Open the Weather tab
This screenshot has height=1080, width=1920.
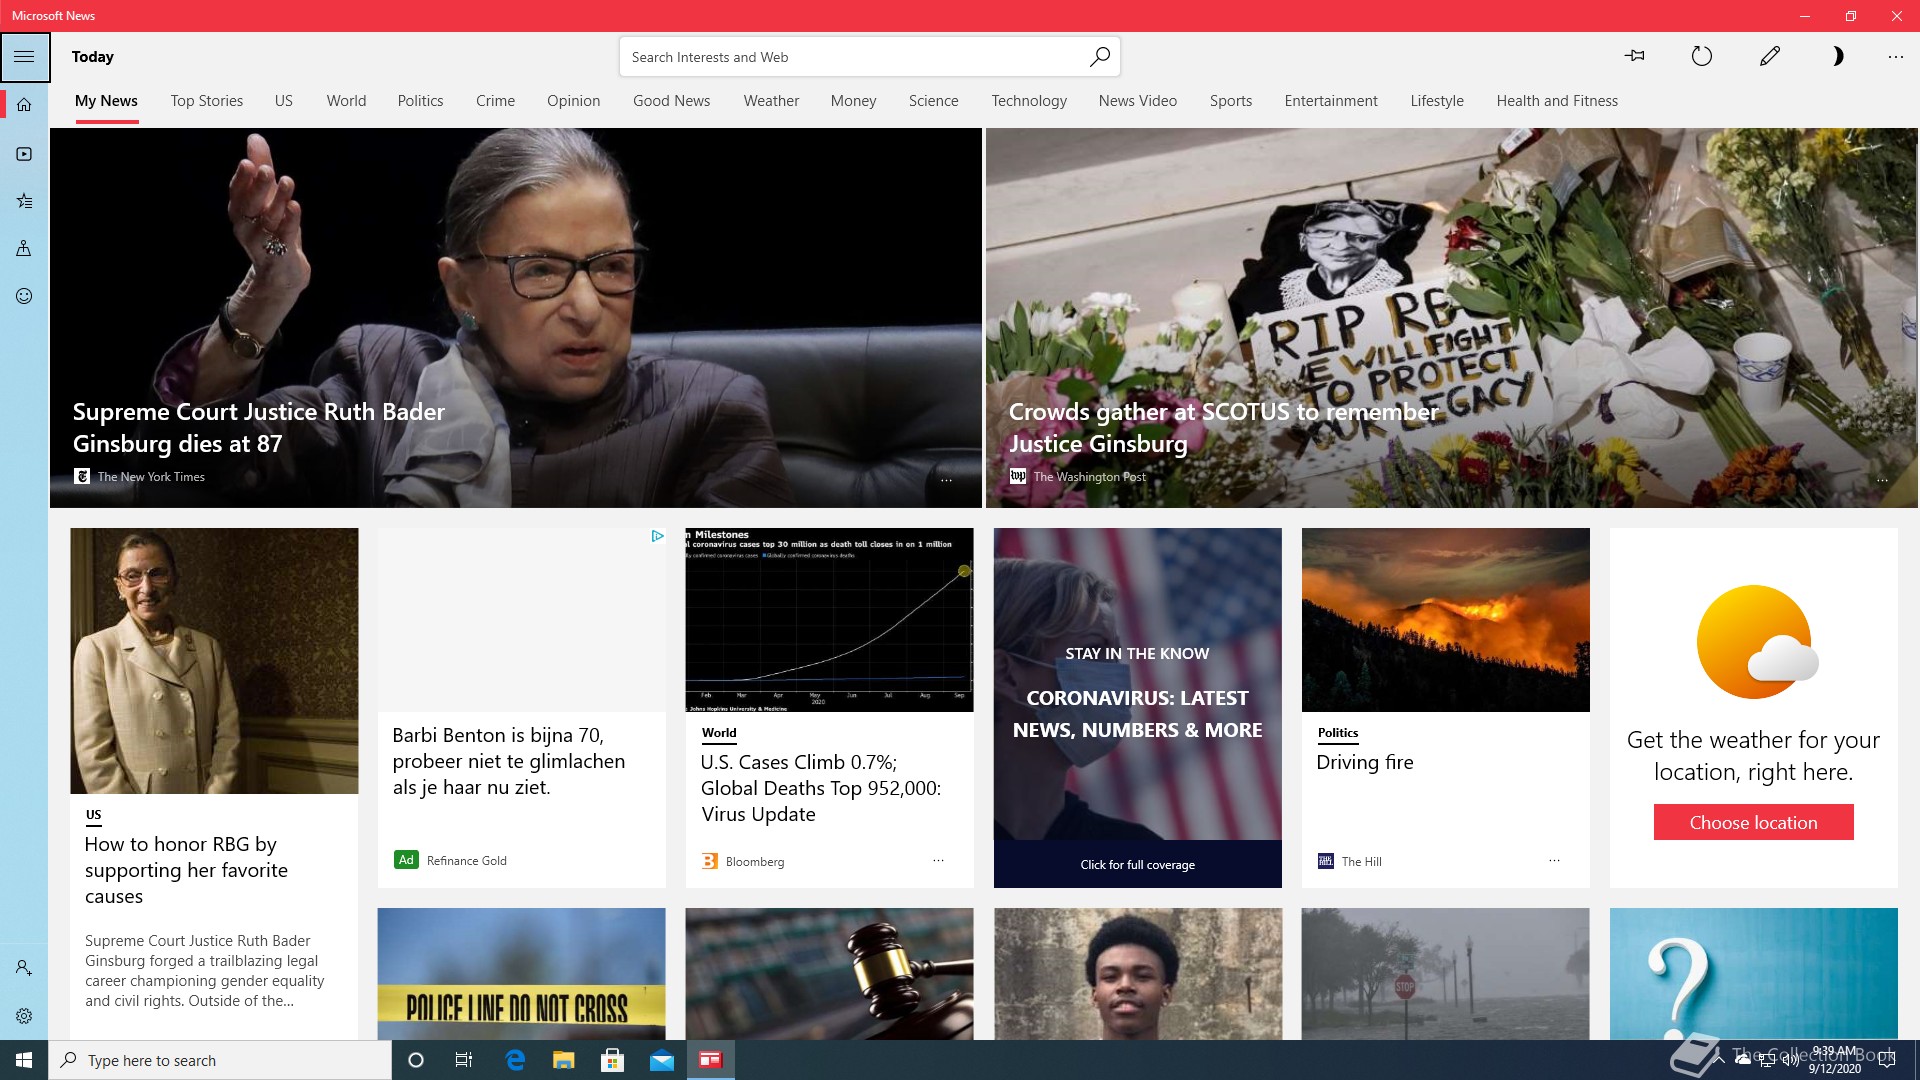point(771,101)
